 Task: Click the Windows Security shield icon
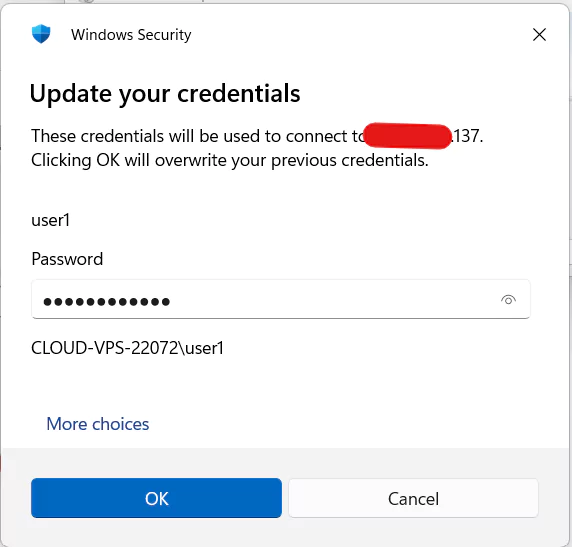pos(41,34)
